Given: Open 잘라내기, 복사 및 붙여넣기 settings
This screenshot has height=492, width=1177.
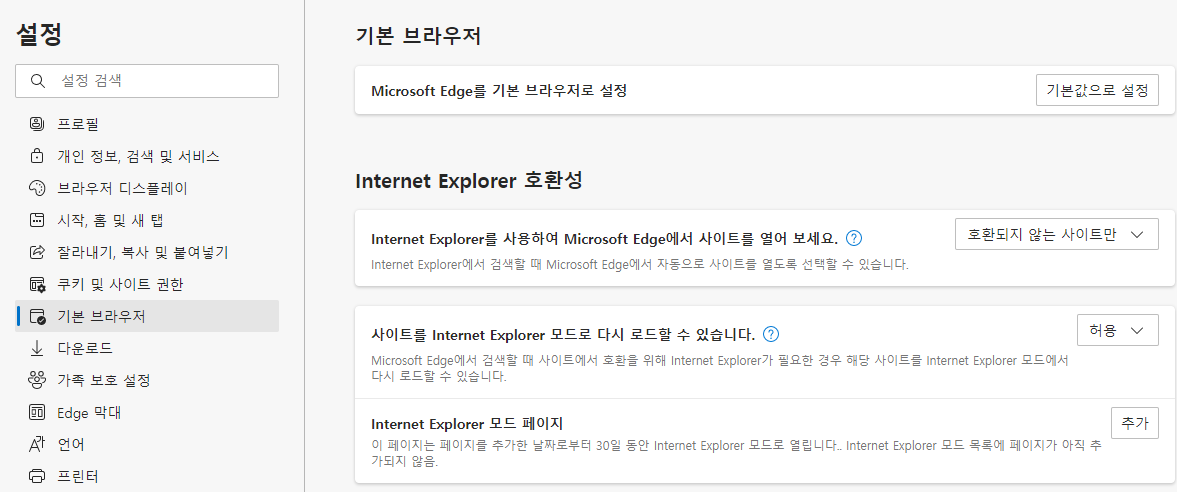Looking at the screenshot, I should pos(147,252).
